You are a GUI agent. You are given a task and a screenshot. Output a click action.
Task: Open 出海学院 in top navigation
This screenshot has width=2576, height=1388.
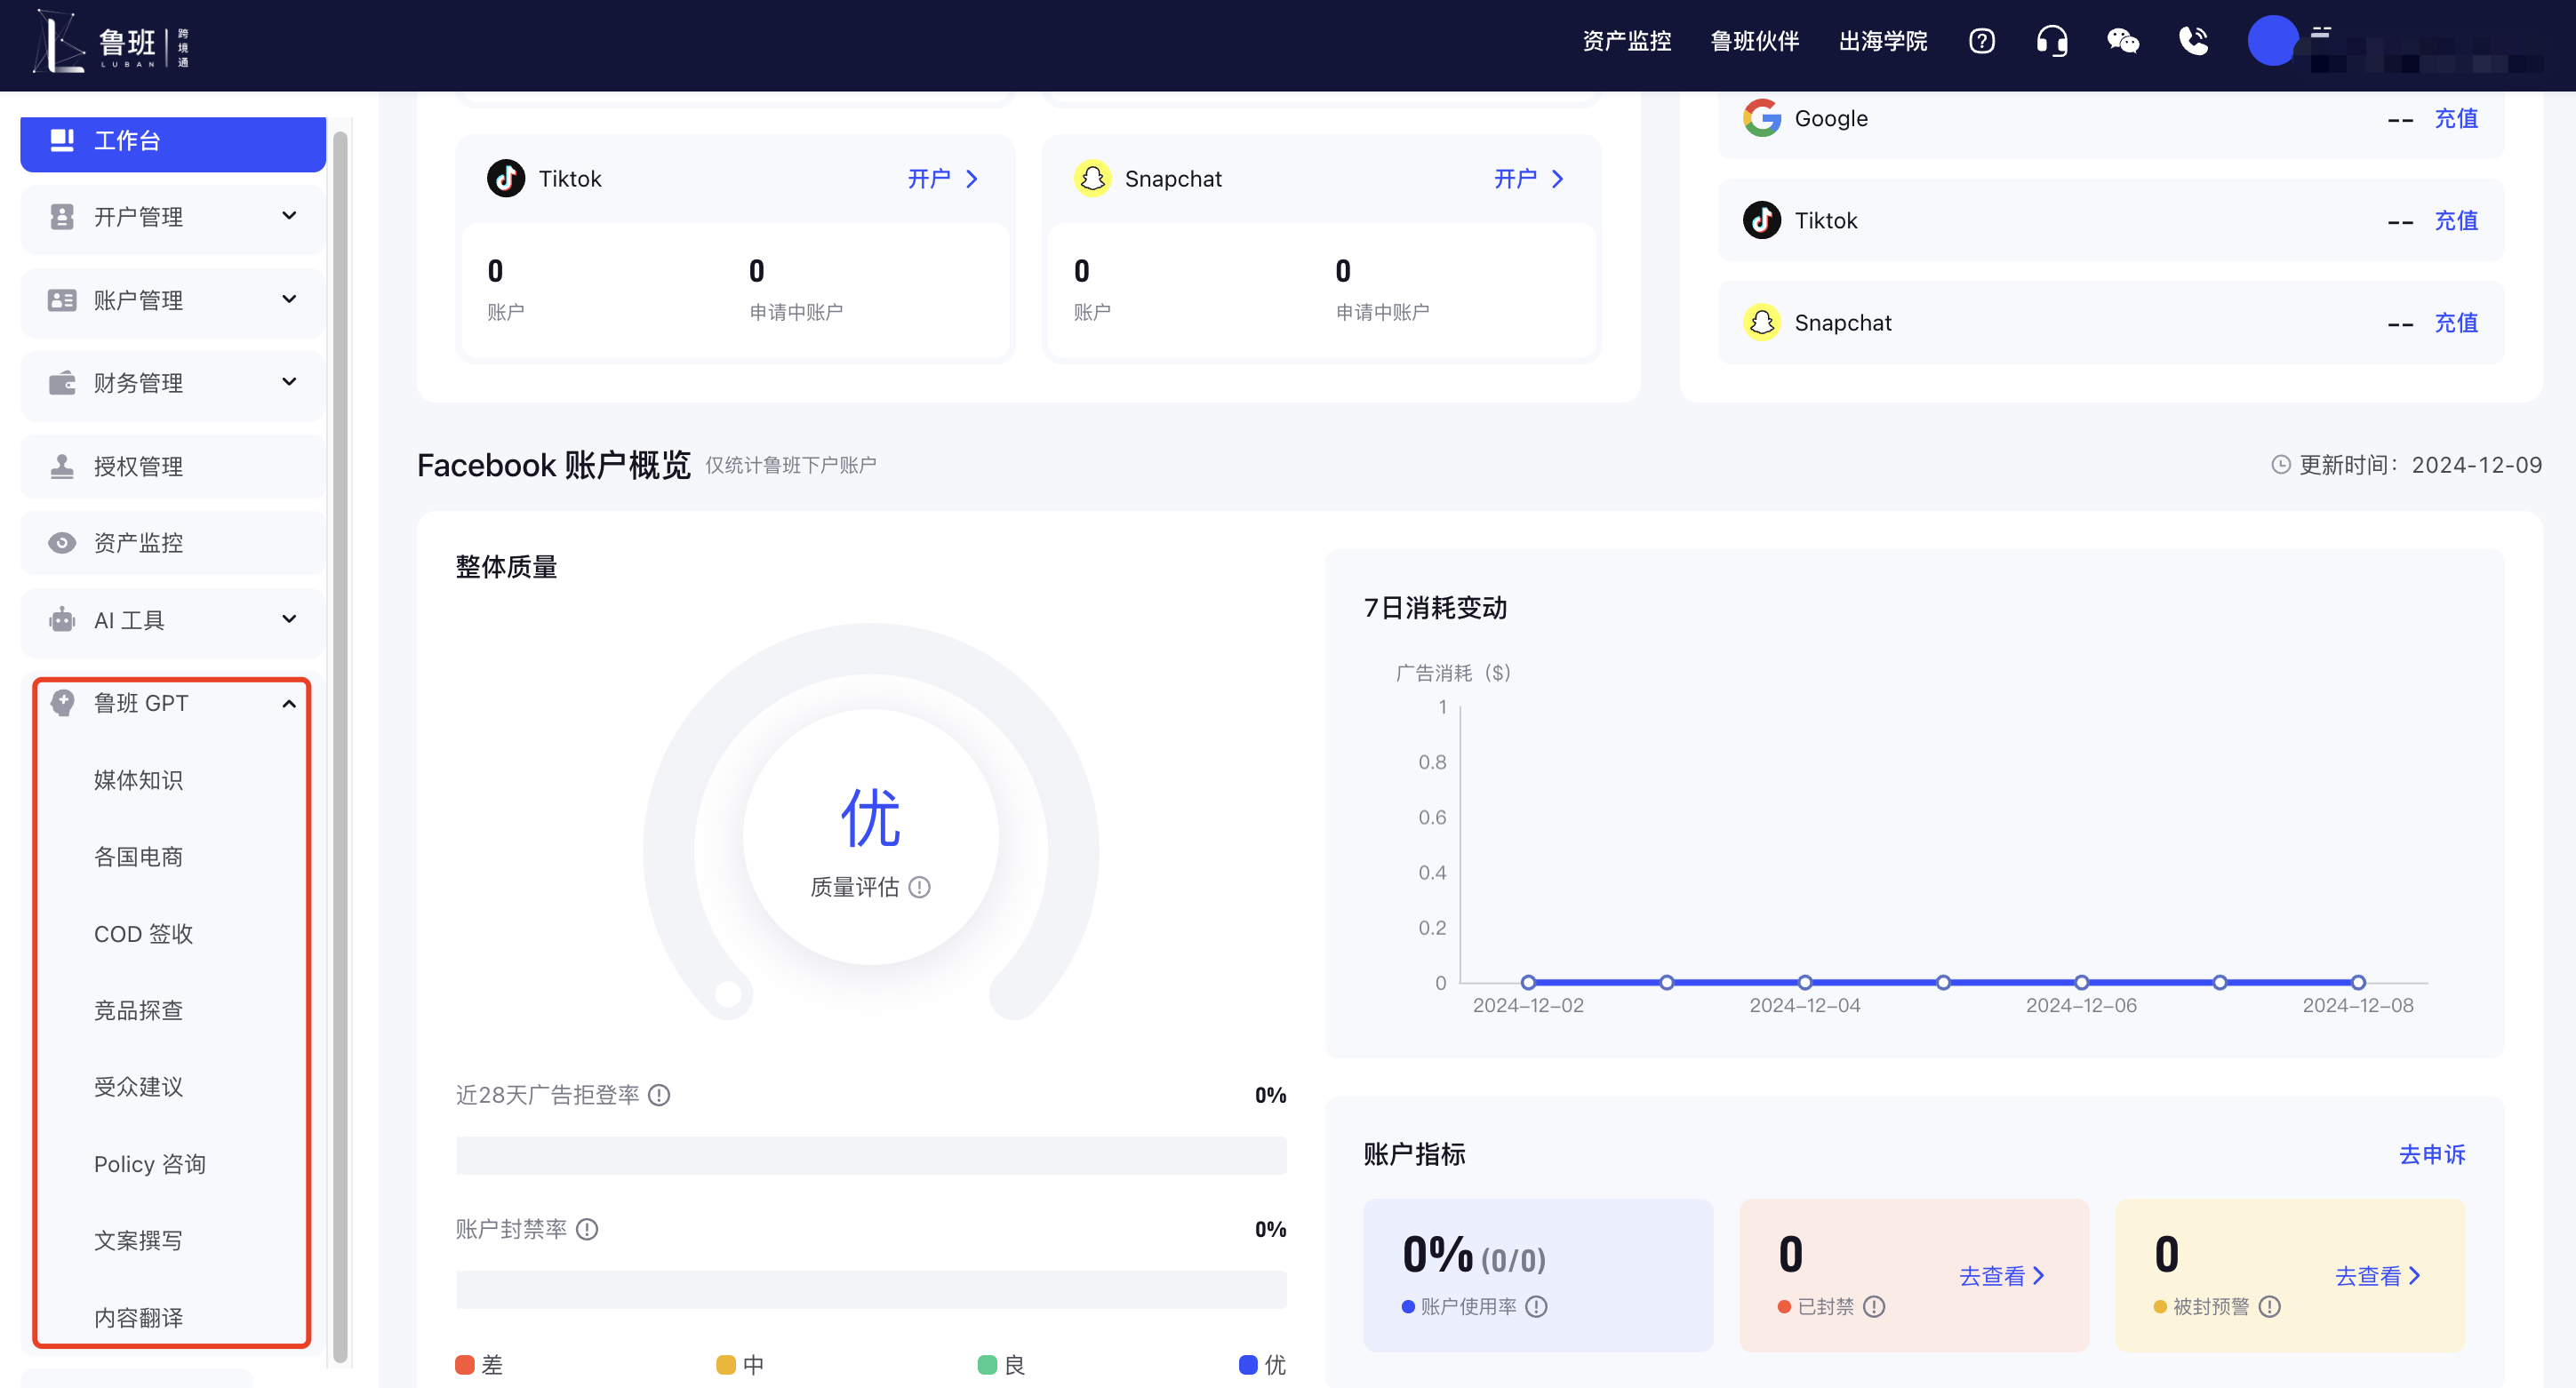click(x=1883, y=41)
